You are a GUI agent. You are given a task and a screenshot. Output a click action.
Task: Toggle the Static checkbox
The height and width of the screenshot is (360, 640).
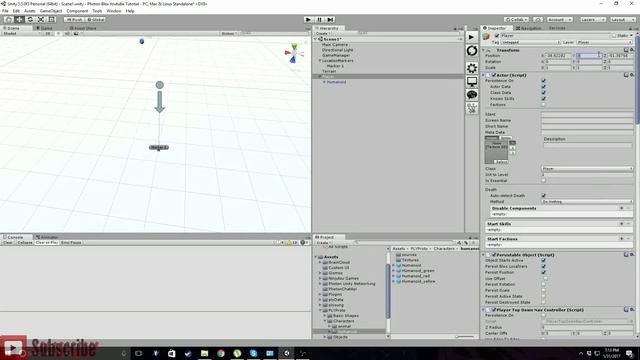pos(613,36)
